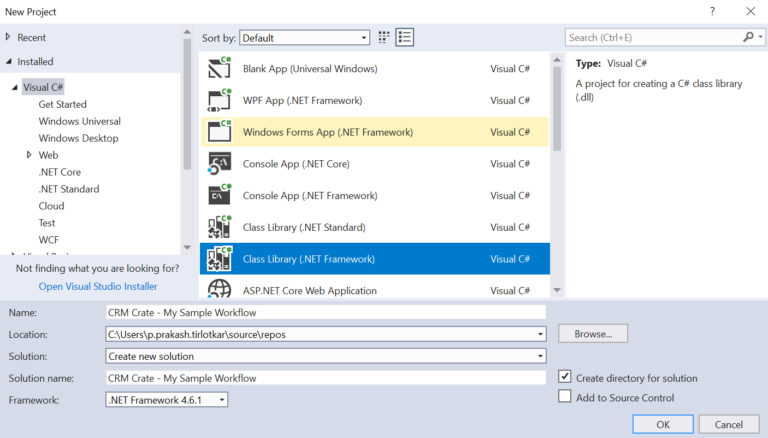Click the Cancel button

pyautogui.click(x=728, y=424)
